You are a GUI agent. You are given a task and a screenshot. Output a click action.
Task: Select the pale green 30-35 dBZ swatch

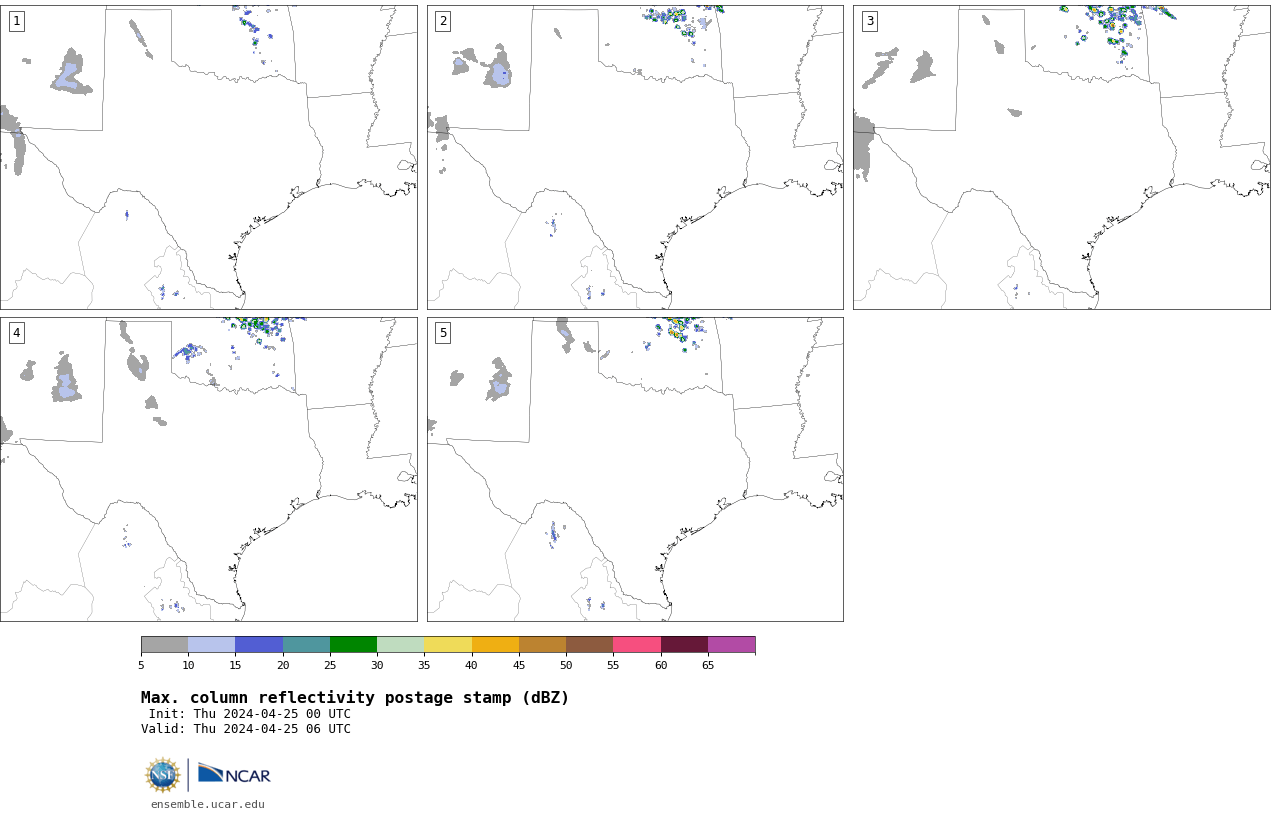point(400,644)
